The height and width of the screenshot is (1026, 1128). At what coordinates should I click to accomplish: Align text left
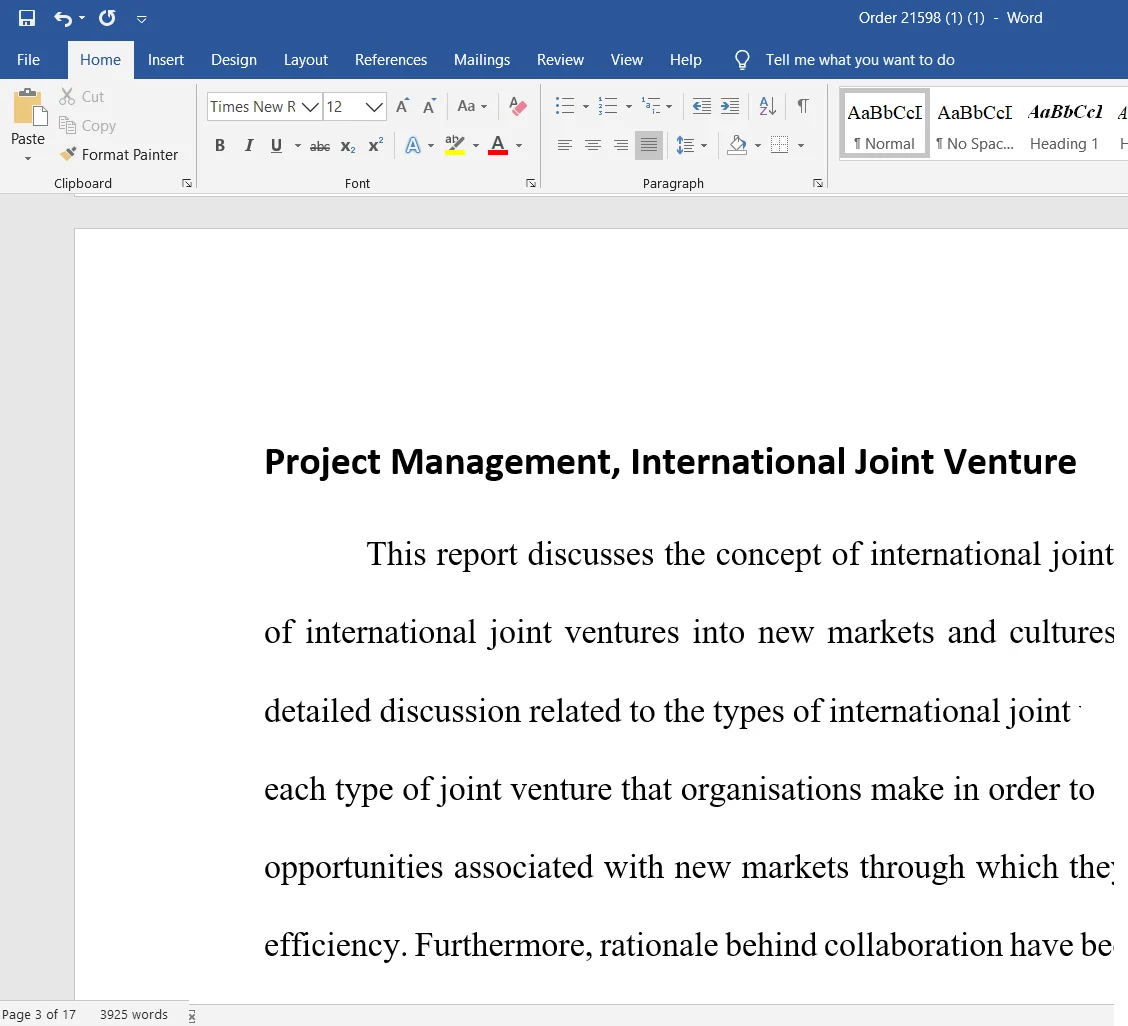click(x=565, y=145)
